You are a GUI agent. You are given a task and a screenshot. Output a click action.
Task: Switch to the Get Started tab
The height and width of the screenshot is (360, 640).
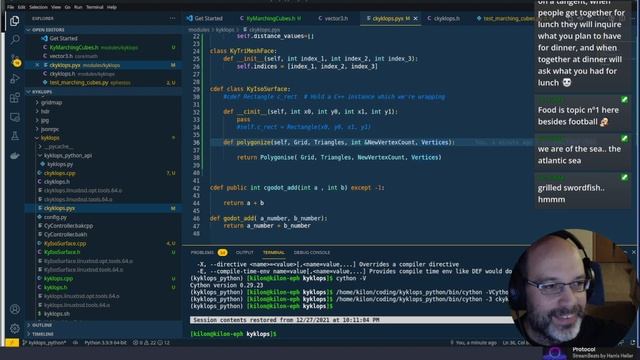(205, 18)
